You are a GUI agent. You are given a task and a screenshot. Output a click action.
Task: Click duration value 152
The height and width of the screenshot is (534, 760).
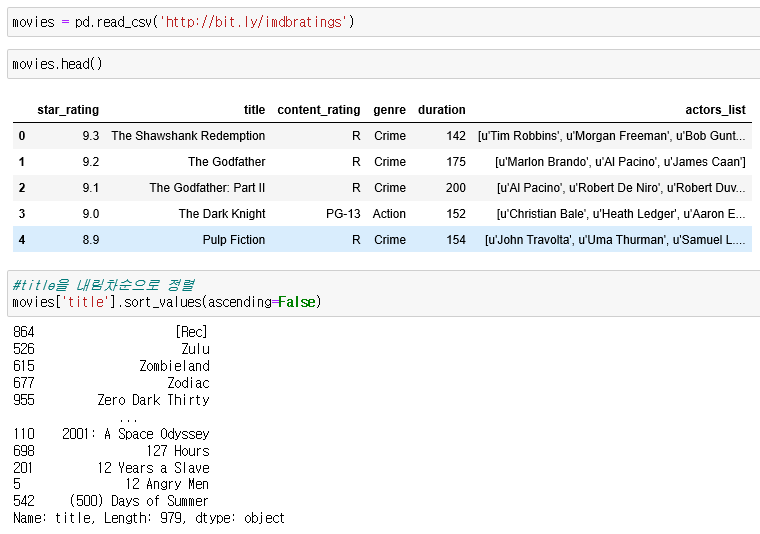456,214
